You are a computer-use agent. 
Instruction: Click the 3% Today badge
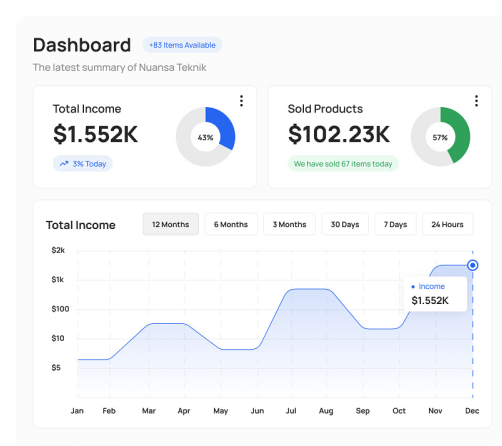pyautogui.click(x=83, y=164)
